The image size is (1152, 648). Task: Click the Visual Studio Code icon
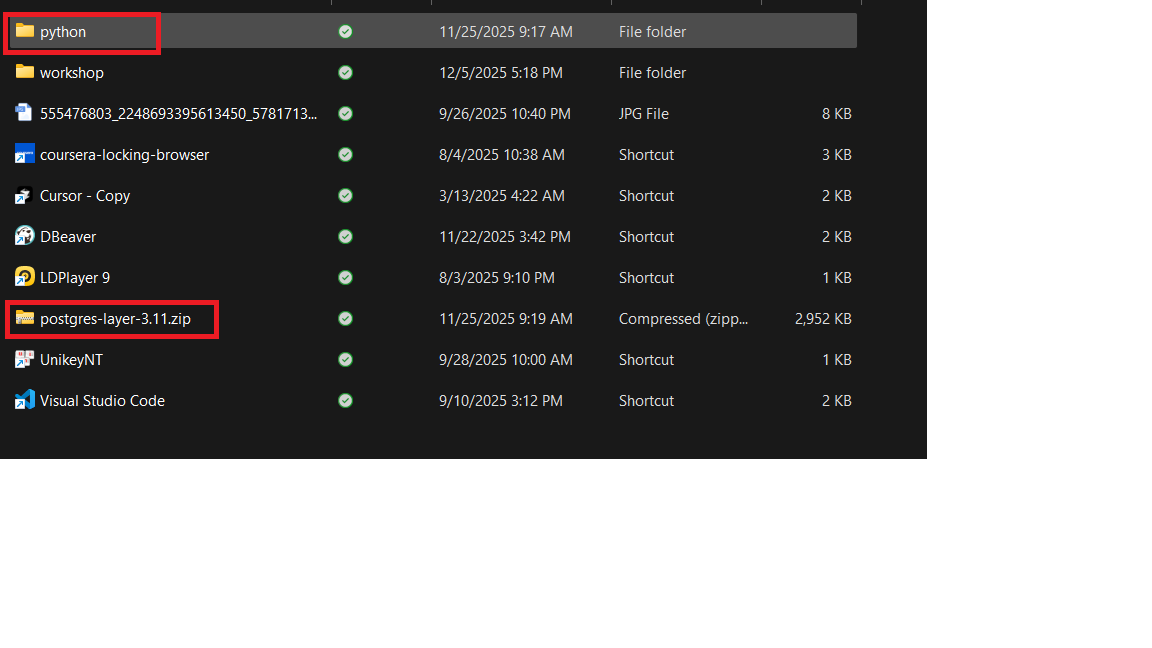click(x=25, y=400)
